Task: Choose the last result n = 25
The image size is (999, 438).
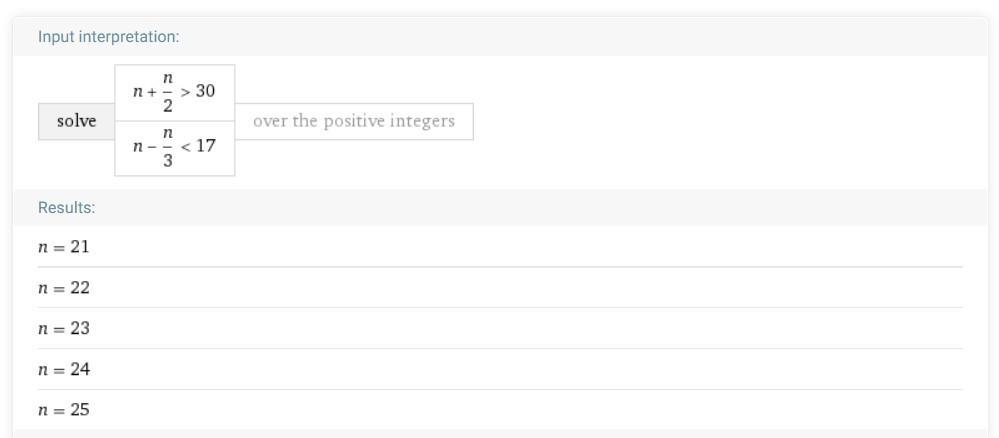Action: [64, 410]
